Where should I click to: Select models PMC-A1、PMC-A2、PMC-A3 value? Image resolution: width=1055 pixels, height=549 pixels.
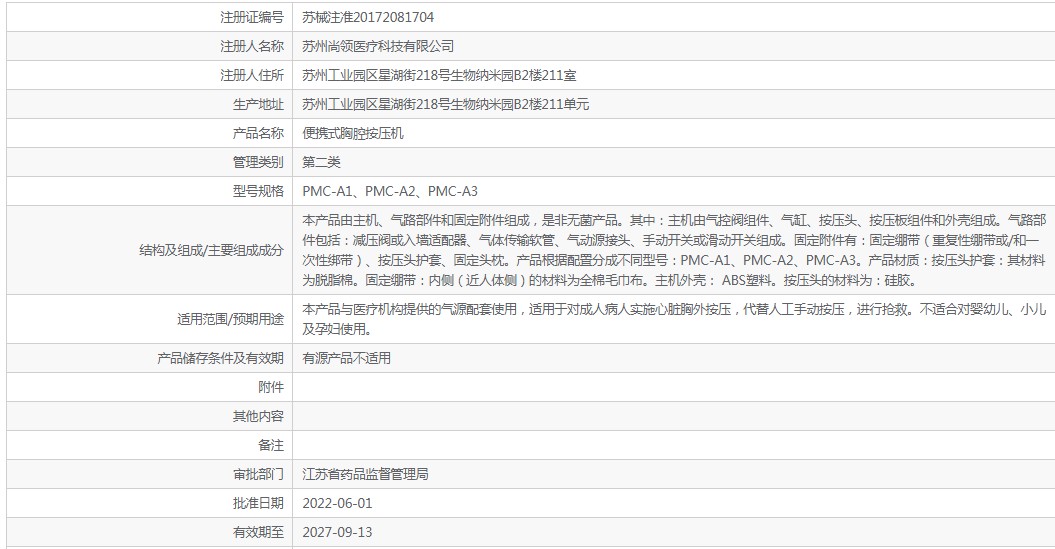390,191
